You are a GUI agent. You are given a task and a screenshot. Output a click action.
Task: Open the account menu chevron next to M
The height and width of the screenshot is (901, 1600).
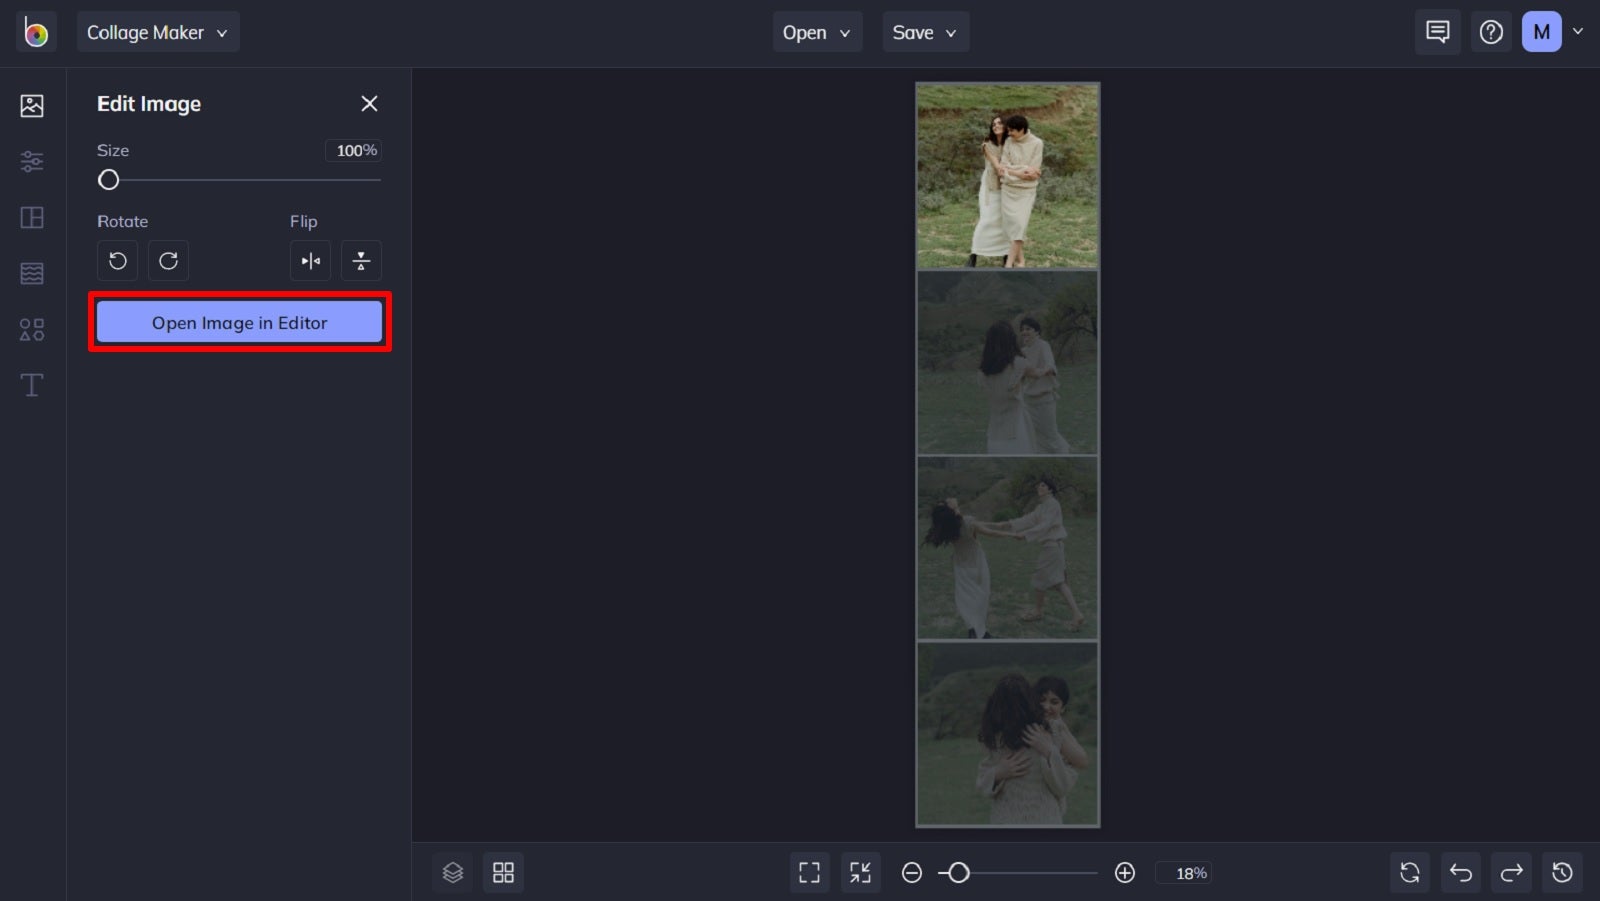tap(1578, 31)
